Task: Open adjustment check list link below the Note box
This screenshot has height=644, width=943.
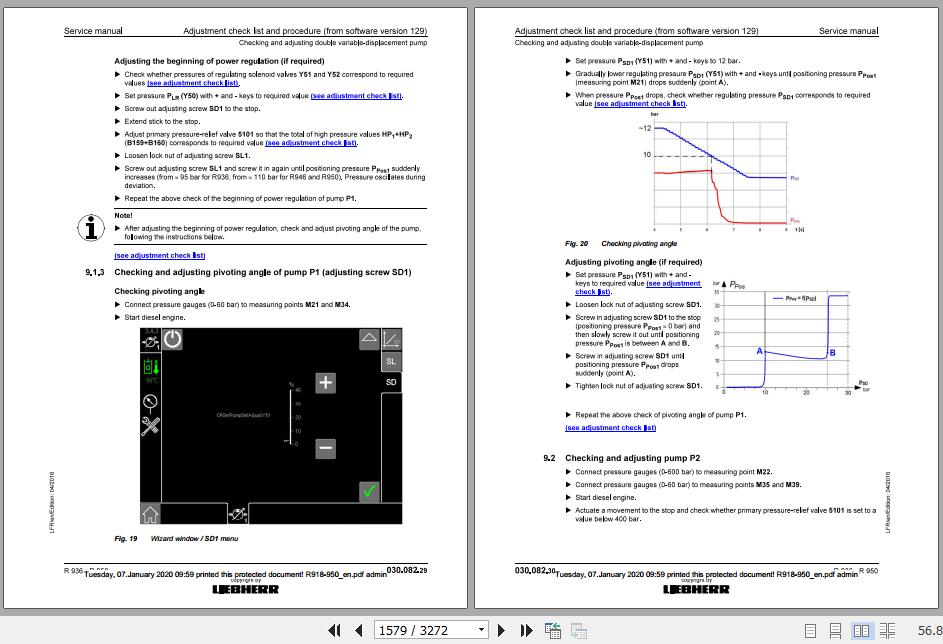Action: (160, 256)
